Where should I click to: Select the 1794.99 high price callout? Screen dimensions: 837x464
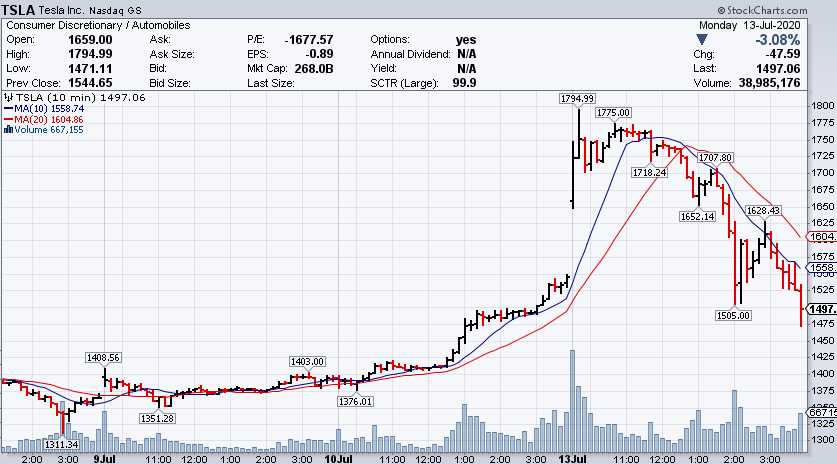coord(577,98)
